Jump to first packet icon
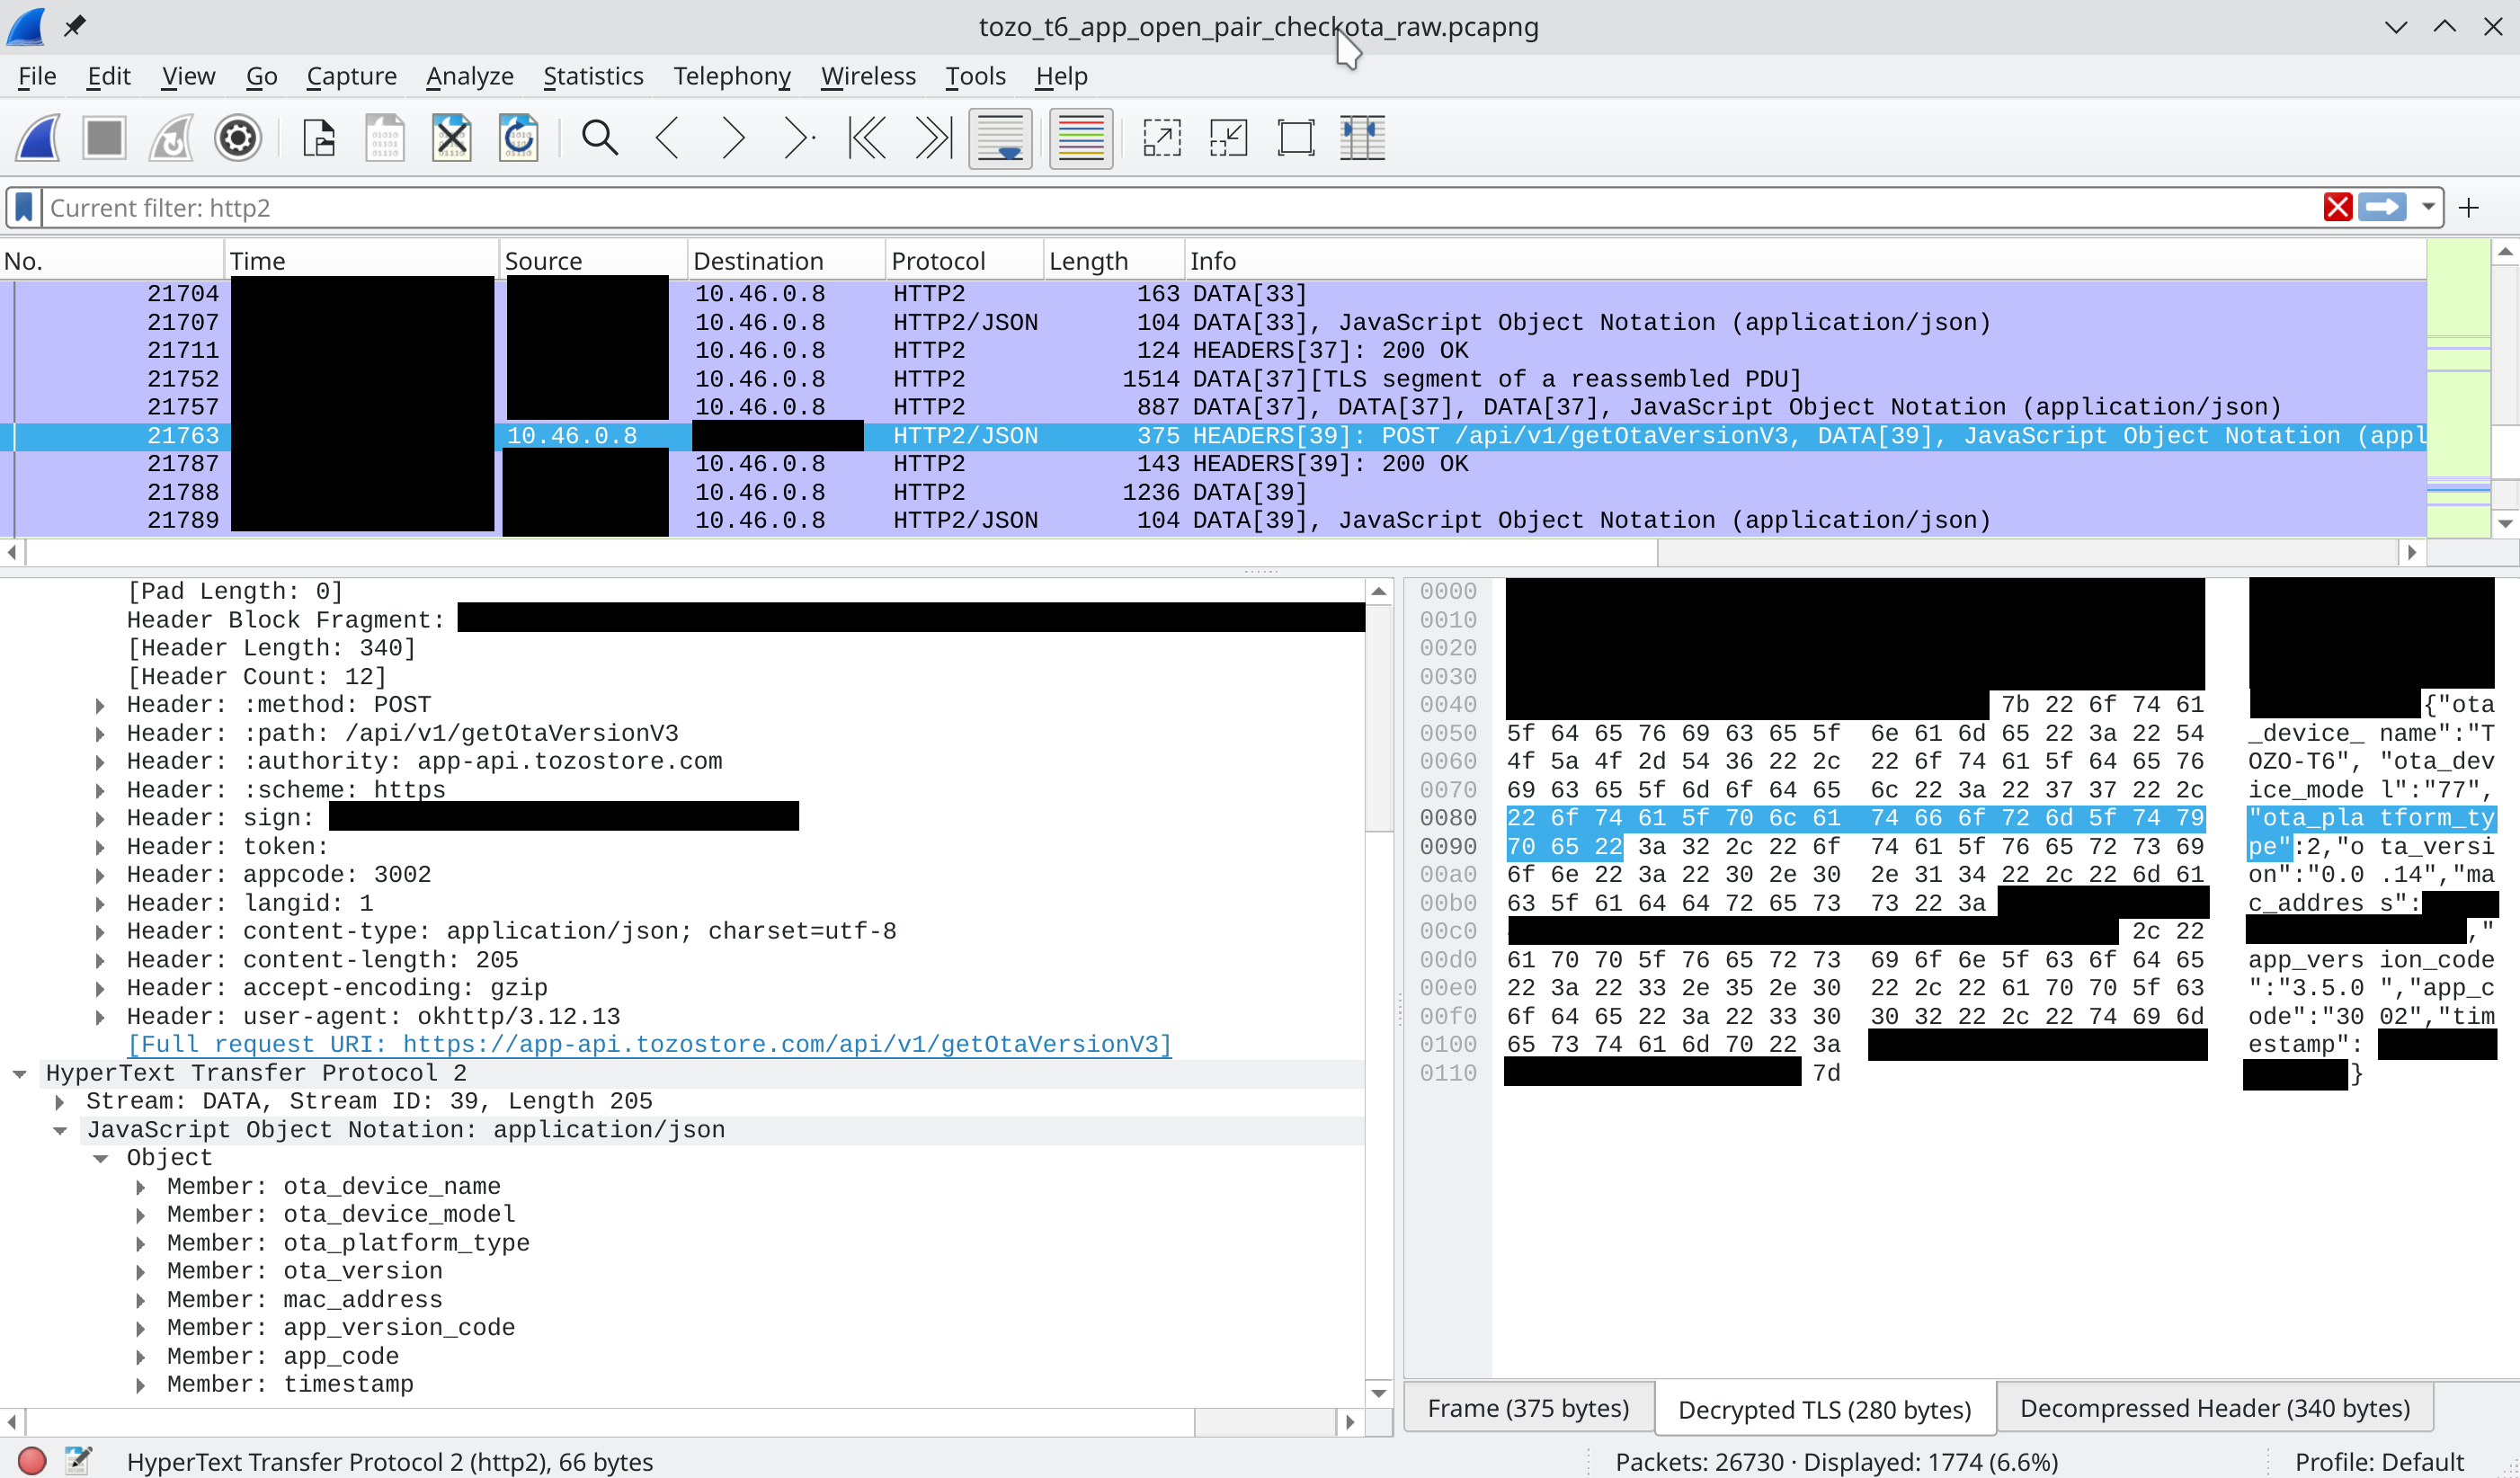 tap(867, 138)
